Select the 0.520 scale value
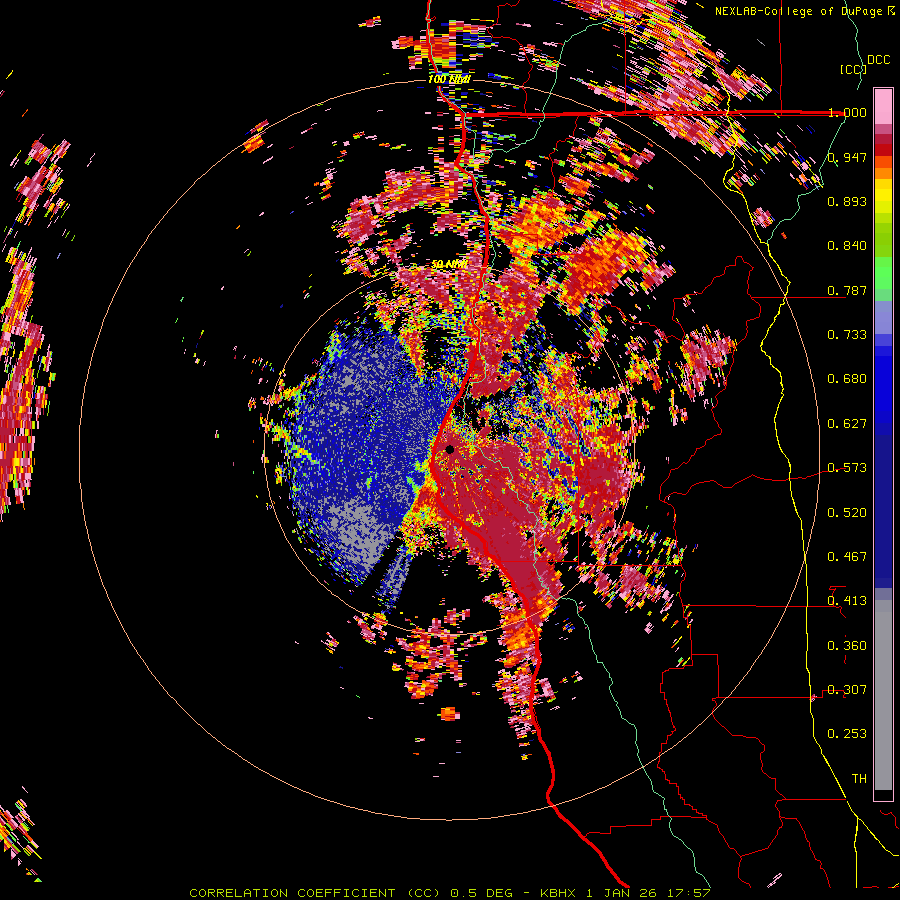This screenshot has height=900, width=900. (847, 513)
